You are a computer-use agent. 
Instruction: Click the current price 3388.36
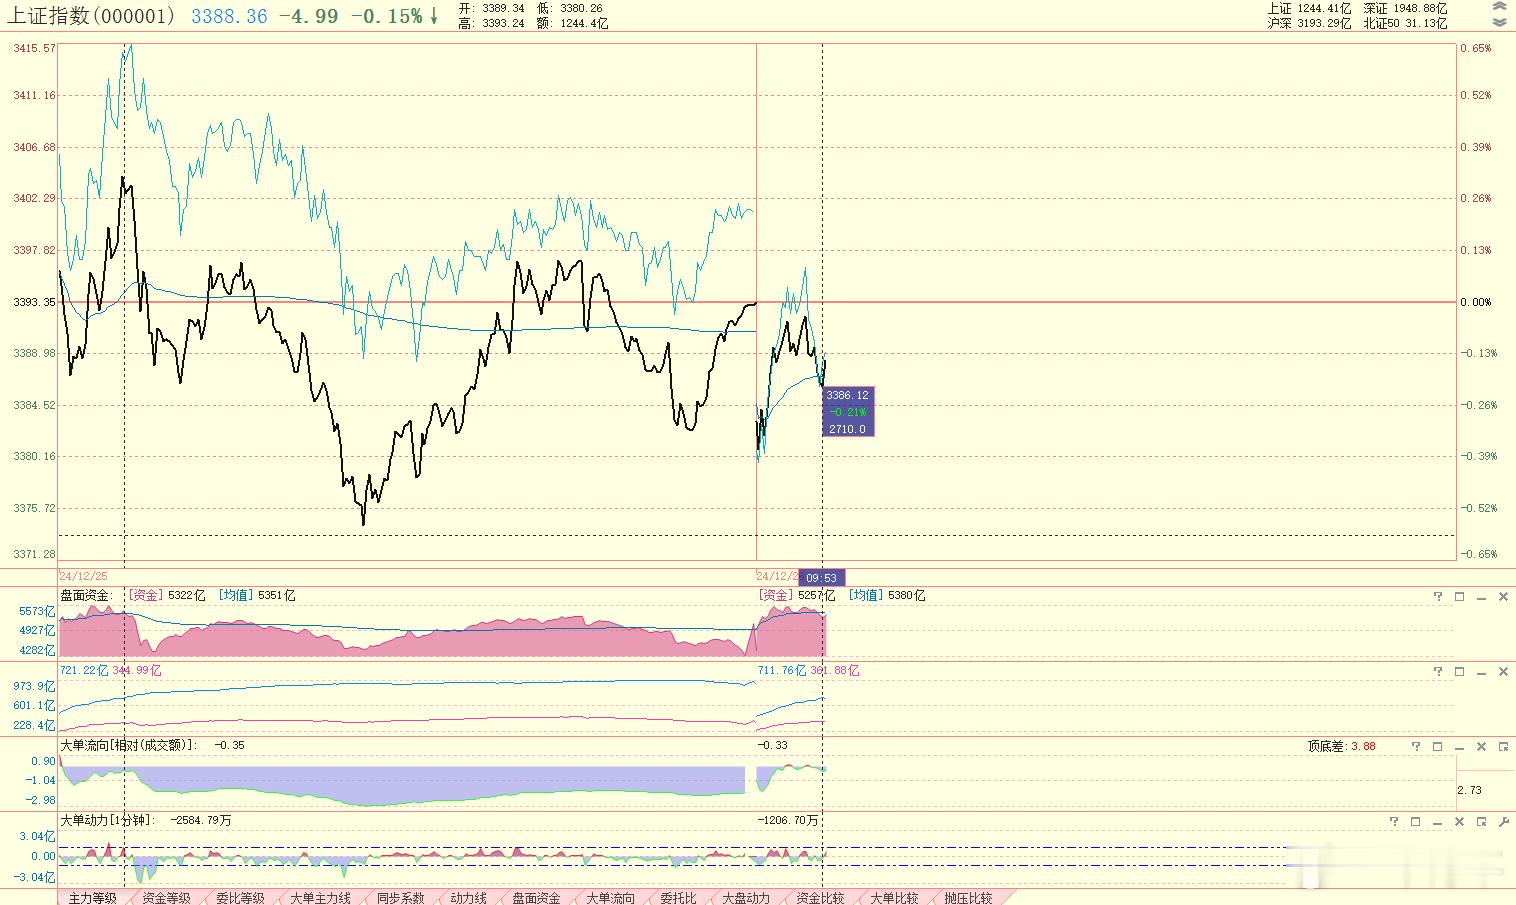coord(229,16)
